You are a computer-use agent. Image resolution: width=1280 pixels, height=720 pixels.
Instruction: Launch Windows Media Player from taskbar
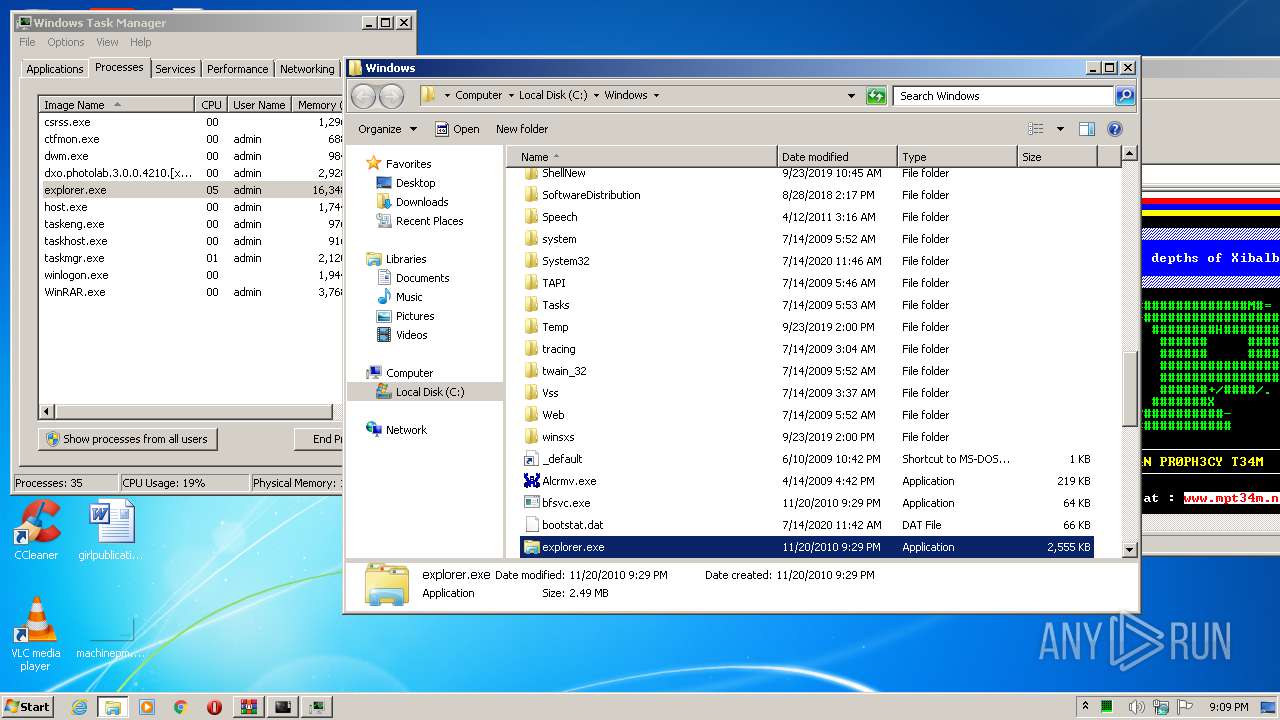point(147,707)
